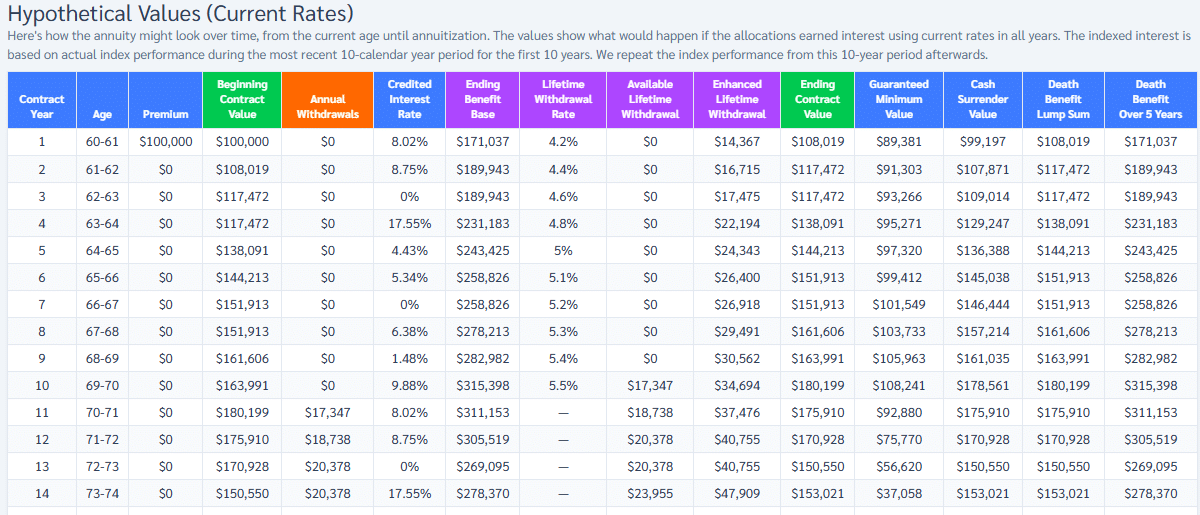
Task: Click the Death Benefit Over 5 Years header
Action: [1150, 99]
